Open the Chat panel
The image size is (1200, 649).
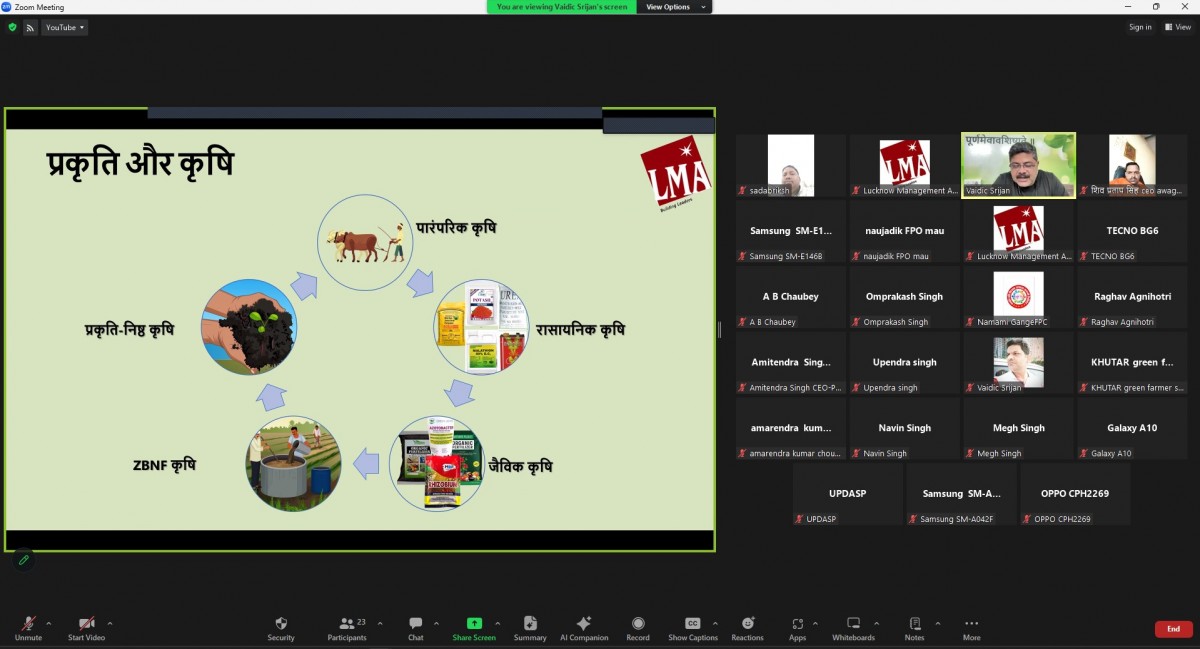[415, 628]
